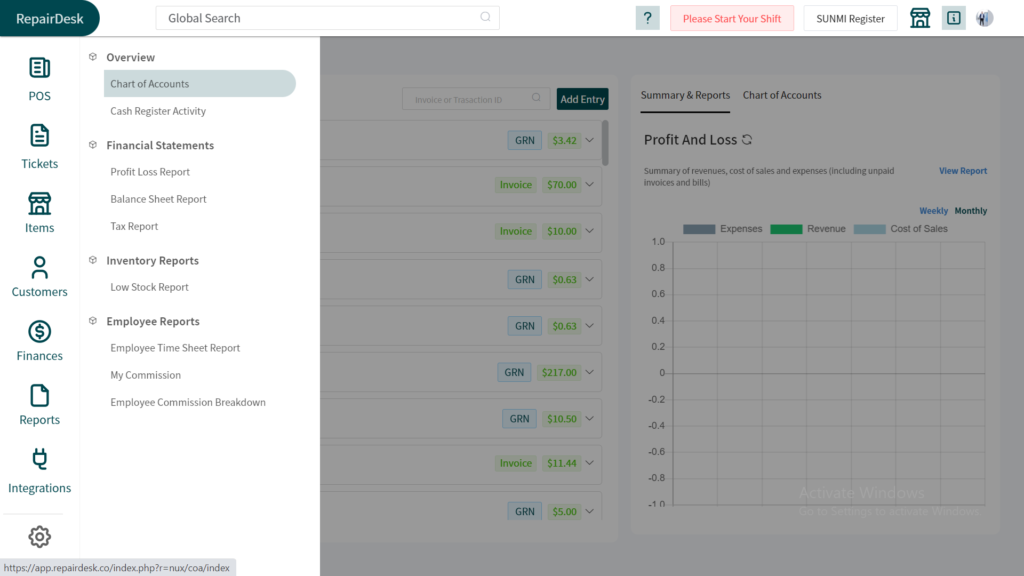This screenshot has width=1024, height=576.
Task: Click the Add Entry button
Action: pos(583,99)
